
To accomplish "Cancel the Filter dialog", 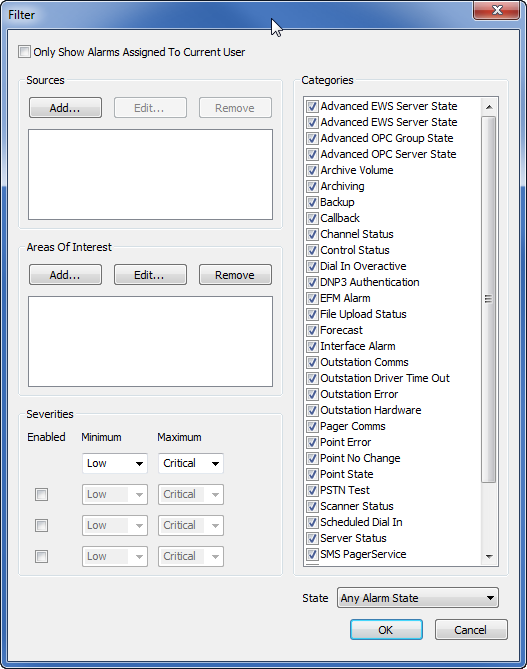I will click(471, 630).
